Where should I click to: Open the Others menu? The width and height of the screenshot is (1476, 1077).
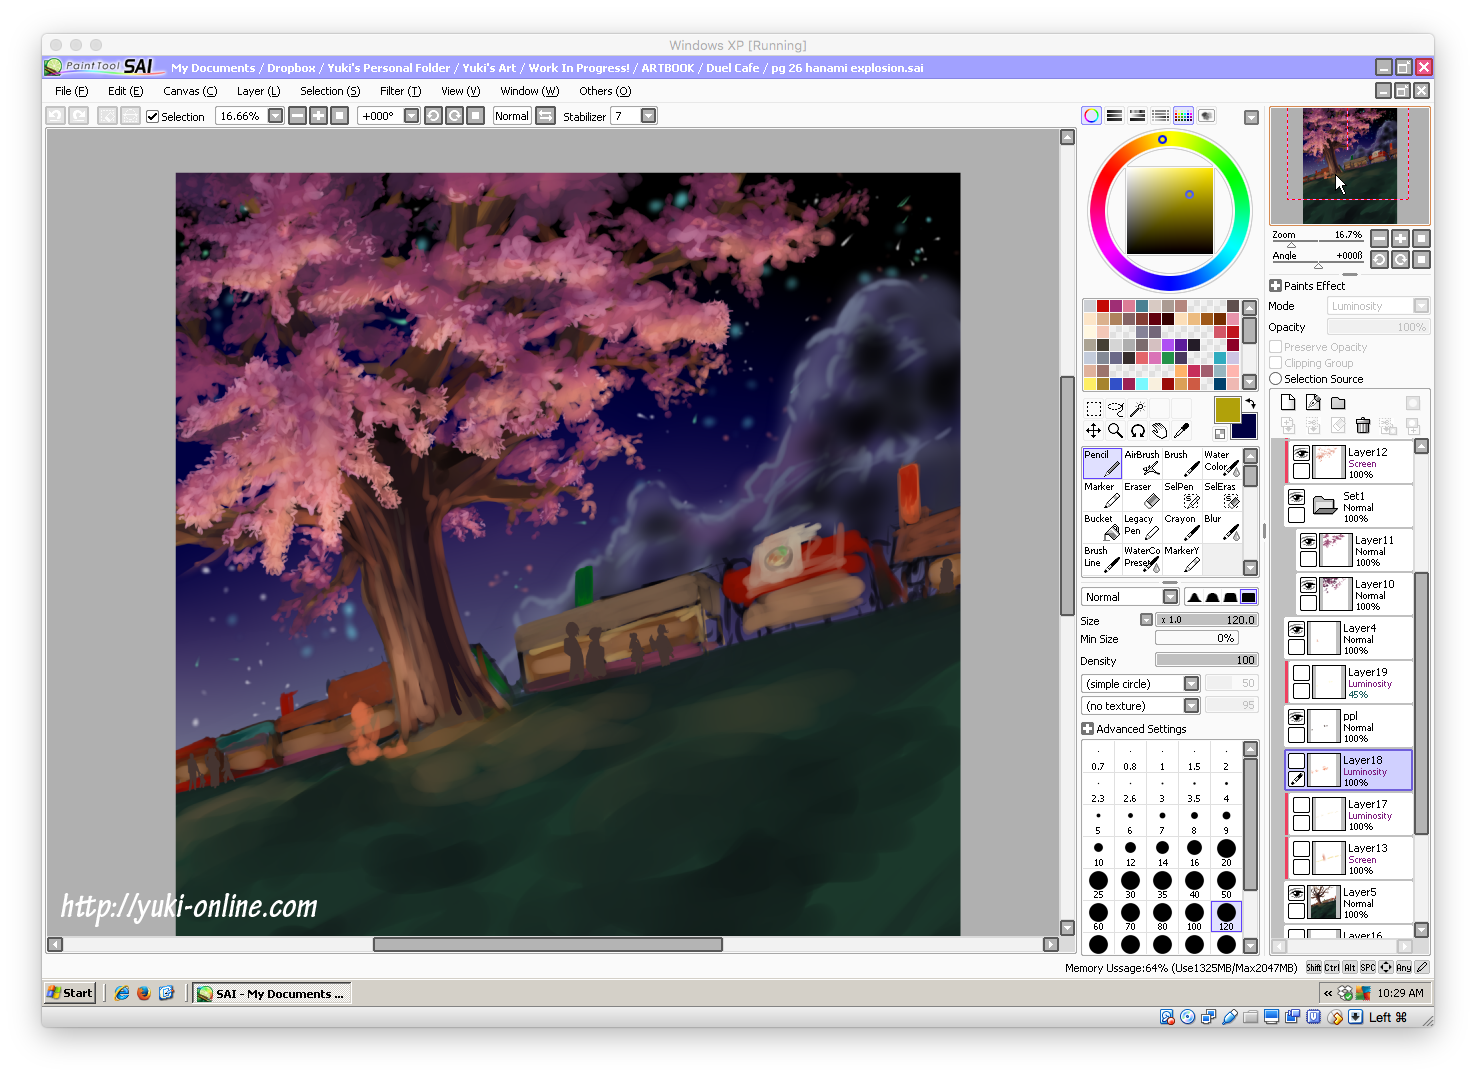pos(605,91)
